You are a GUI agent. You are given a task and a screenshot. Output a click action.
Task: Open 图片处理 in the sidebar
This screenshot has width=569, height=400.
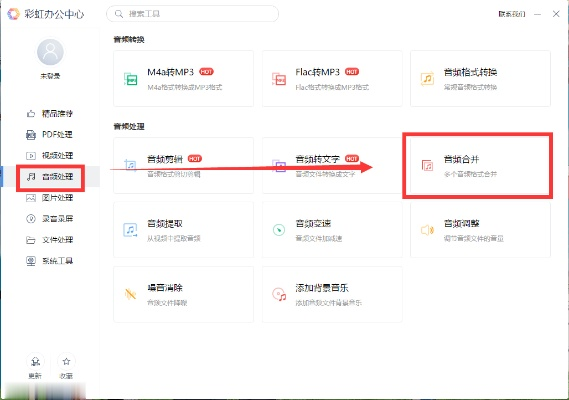(50, 198)
